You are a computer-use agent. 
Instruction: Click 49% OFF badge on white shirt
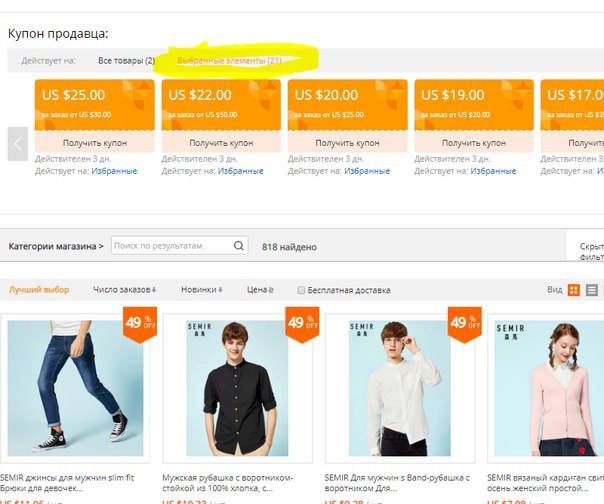pos(465,324)
